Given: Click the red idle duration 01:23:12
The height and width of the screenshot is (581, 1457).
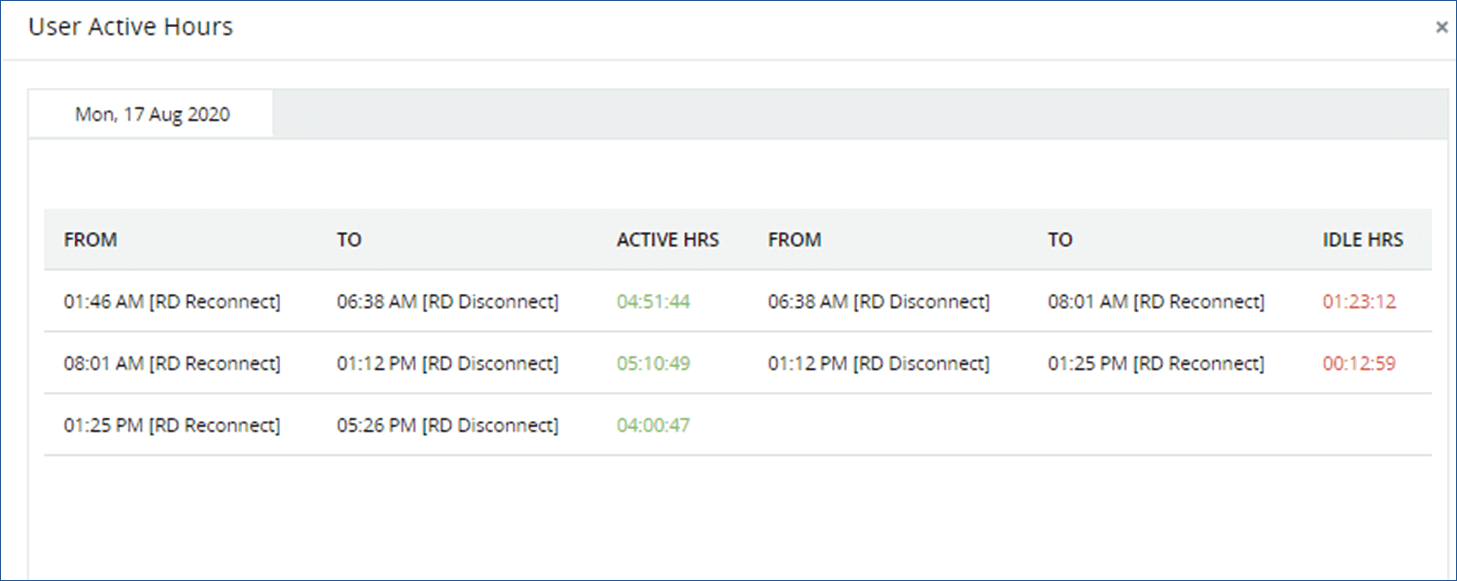Looking at the screenshot, I should click(1359, 302).
